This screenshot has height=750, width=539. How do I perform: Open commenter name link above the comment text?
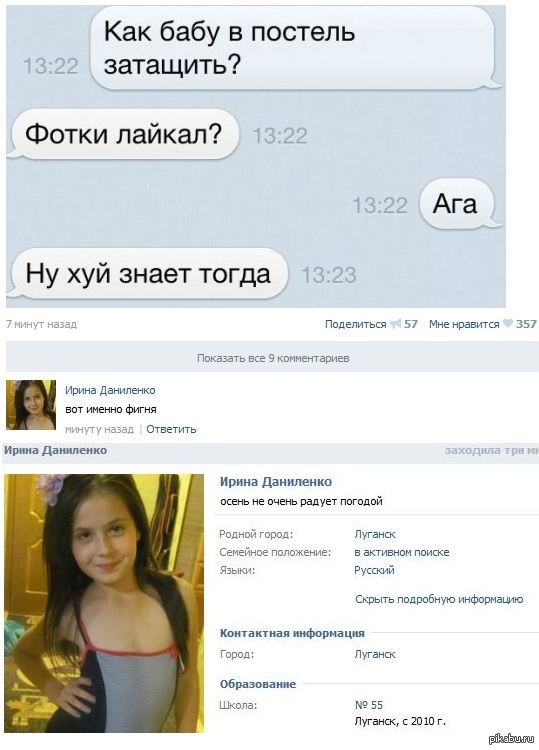(x=110, y=390)
